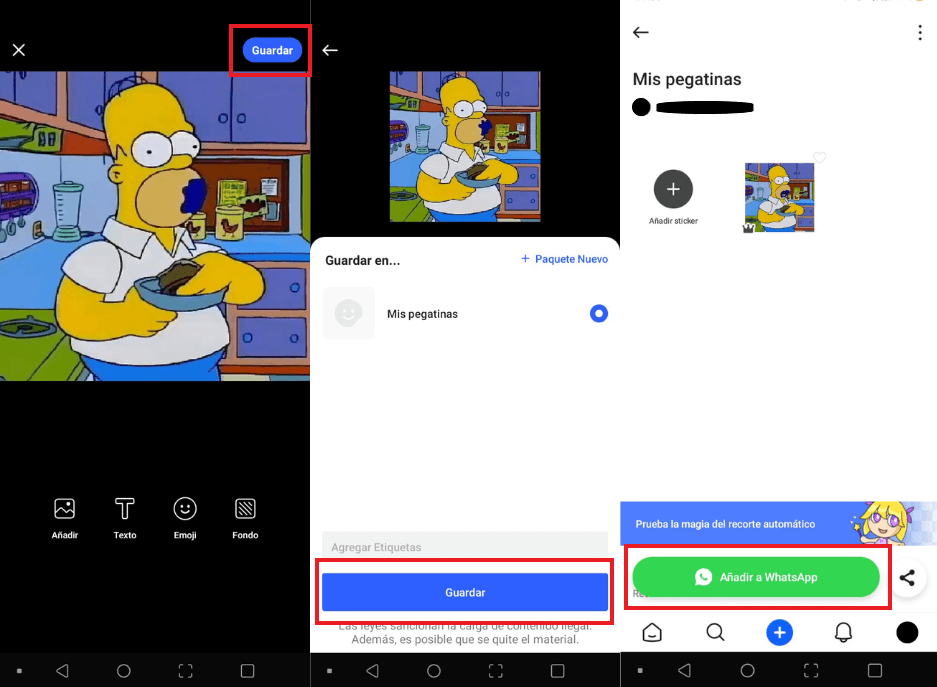Tap Android back button in the save screen
This screenshot has height=687, width=937.
tap(372, 671)
